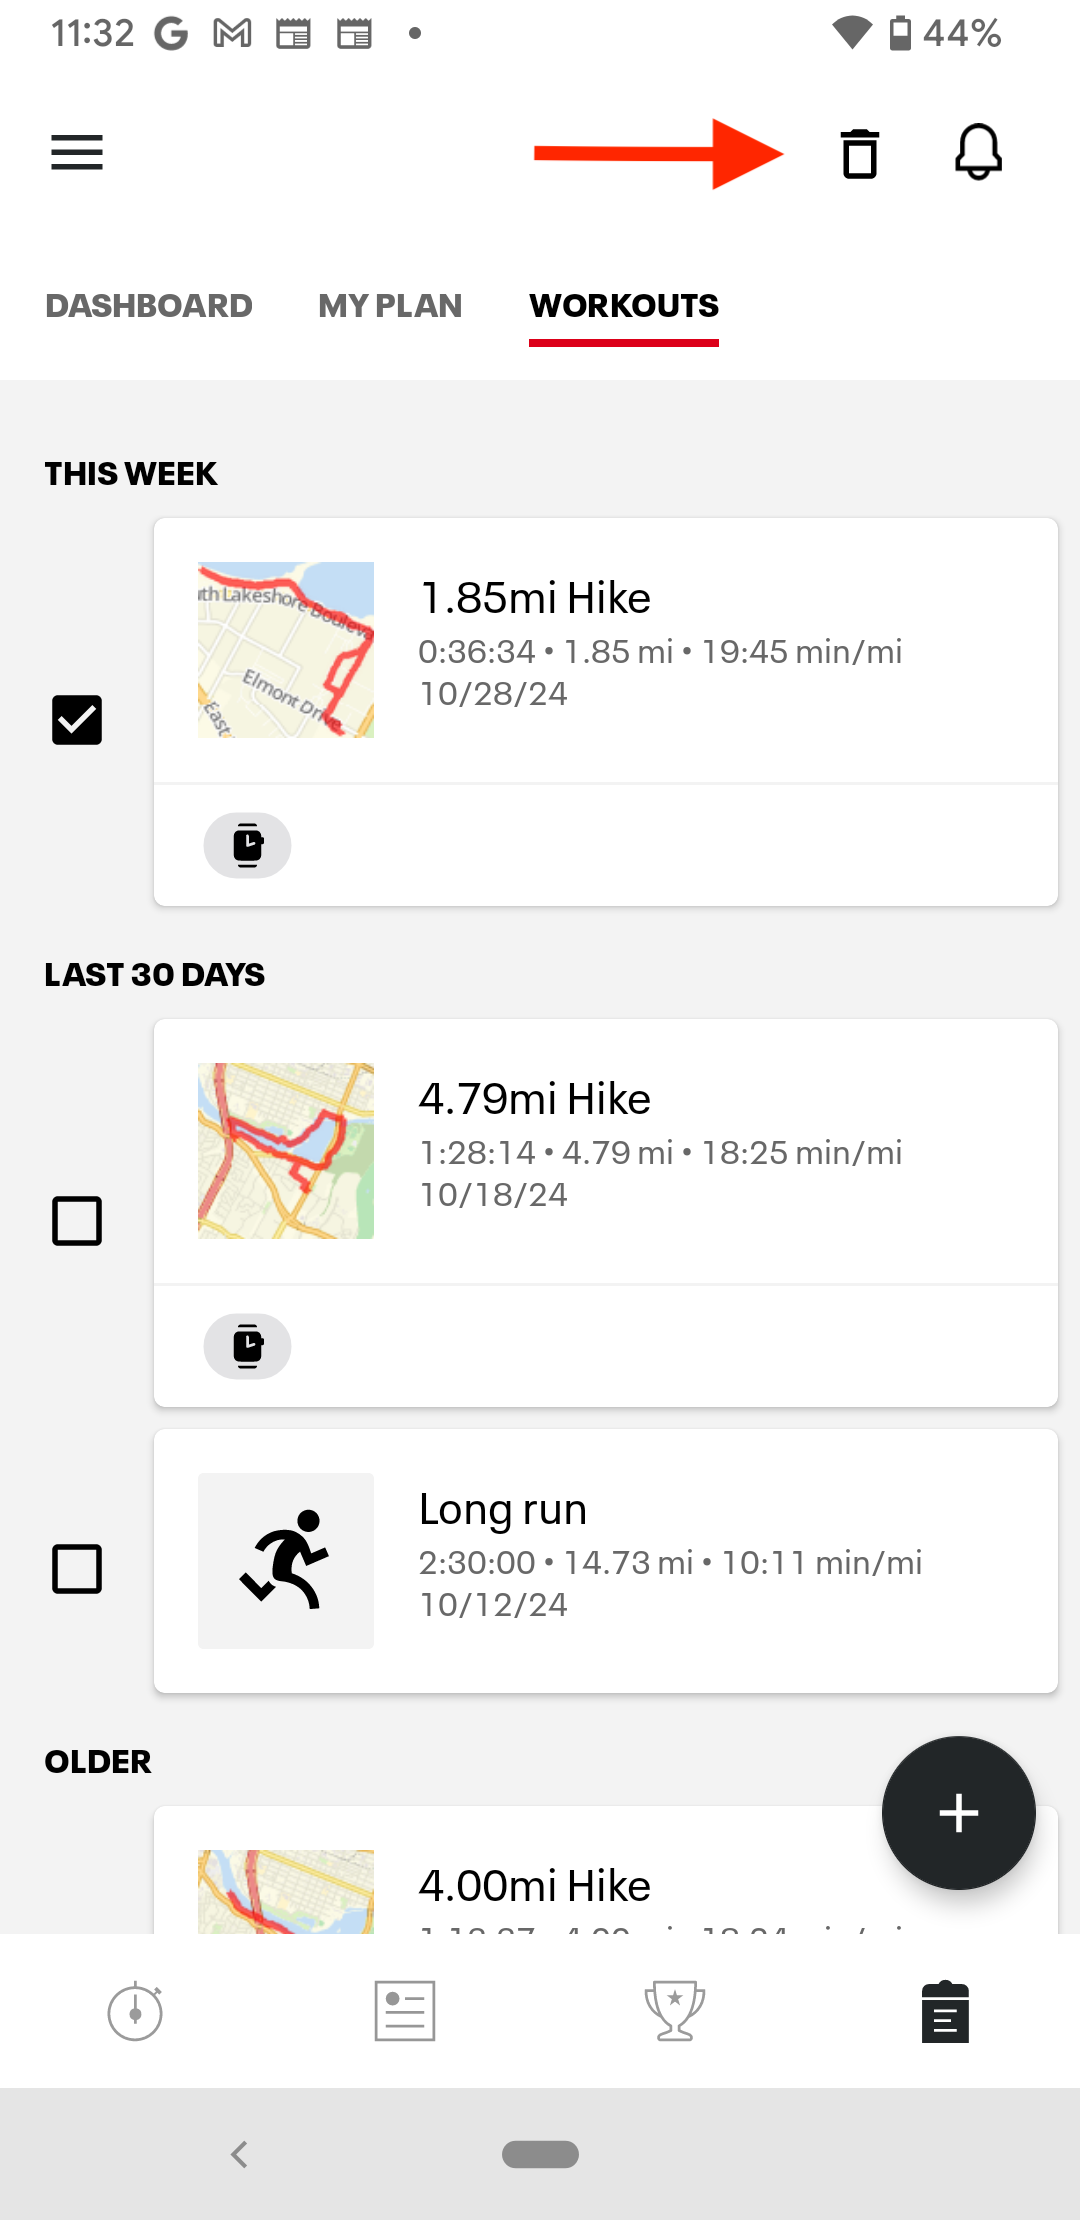This screenshot has height=2220, width=1080.
Task: Tap the plus add workout button
Action: 958,1813
